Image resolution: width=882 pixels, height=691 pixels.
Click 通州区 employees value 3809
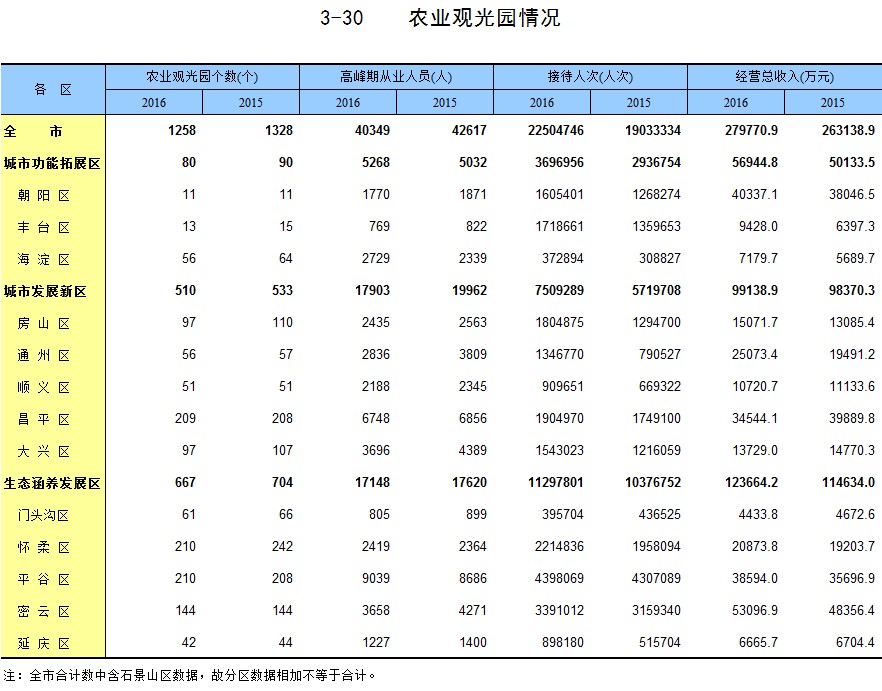click(472, 355)
